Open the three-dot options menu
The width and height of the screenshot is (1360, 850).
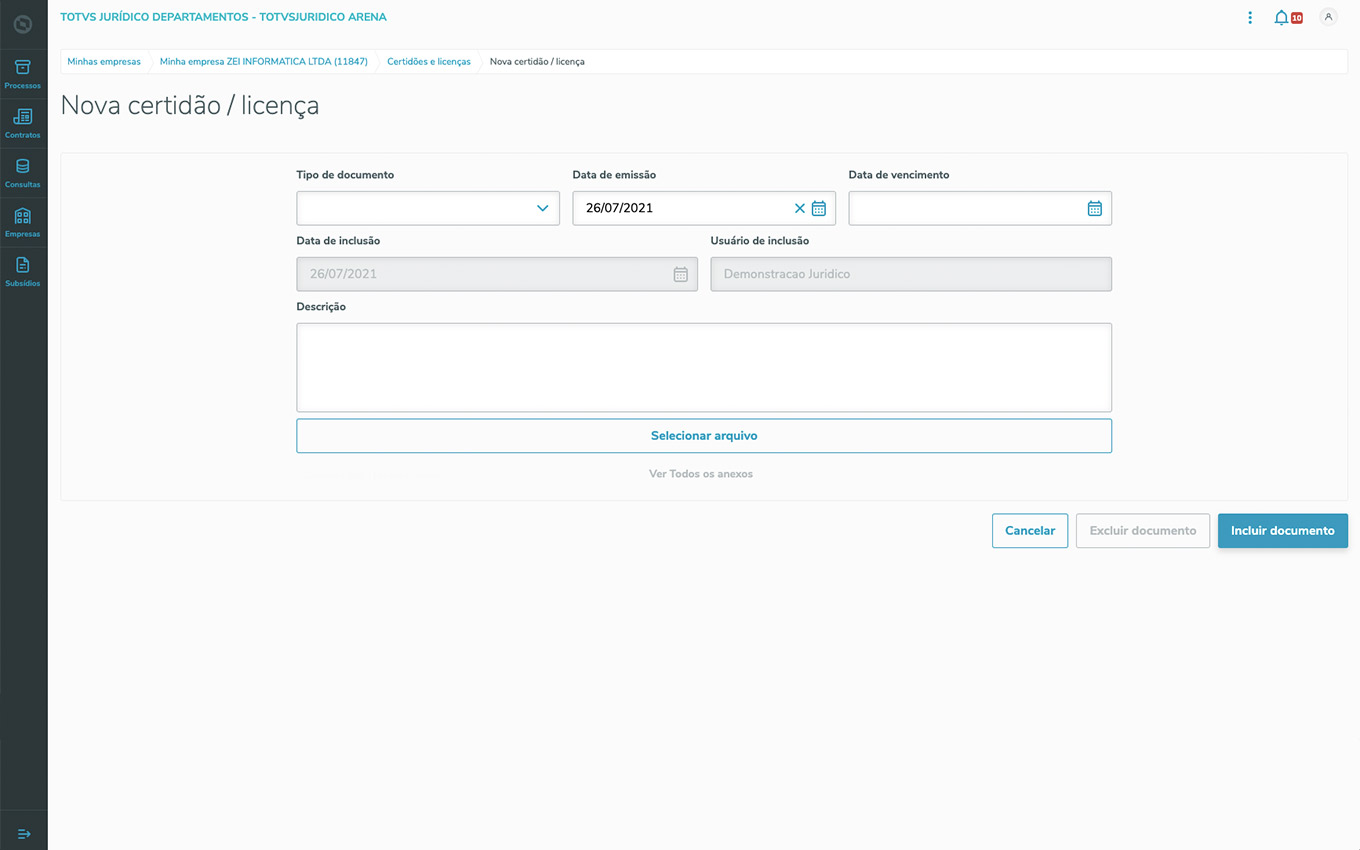click(x=1250, y=18)
